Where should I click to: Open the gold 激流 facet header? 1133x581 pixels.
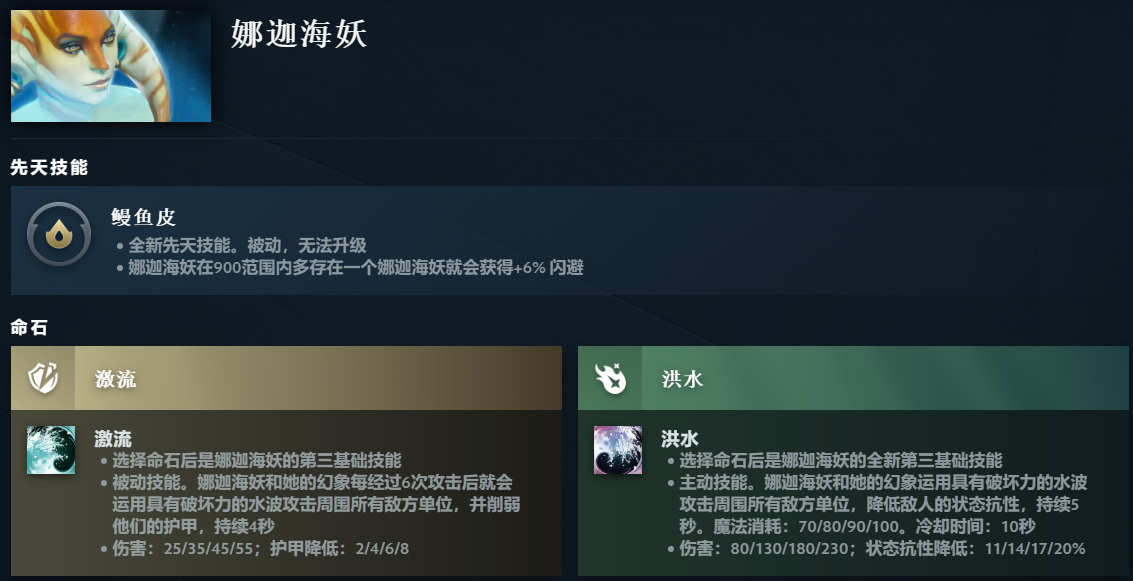pos(286,378)
